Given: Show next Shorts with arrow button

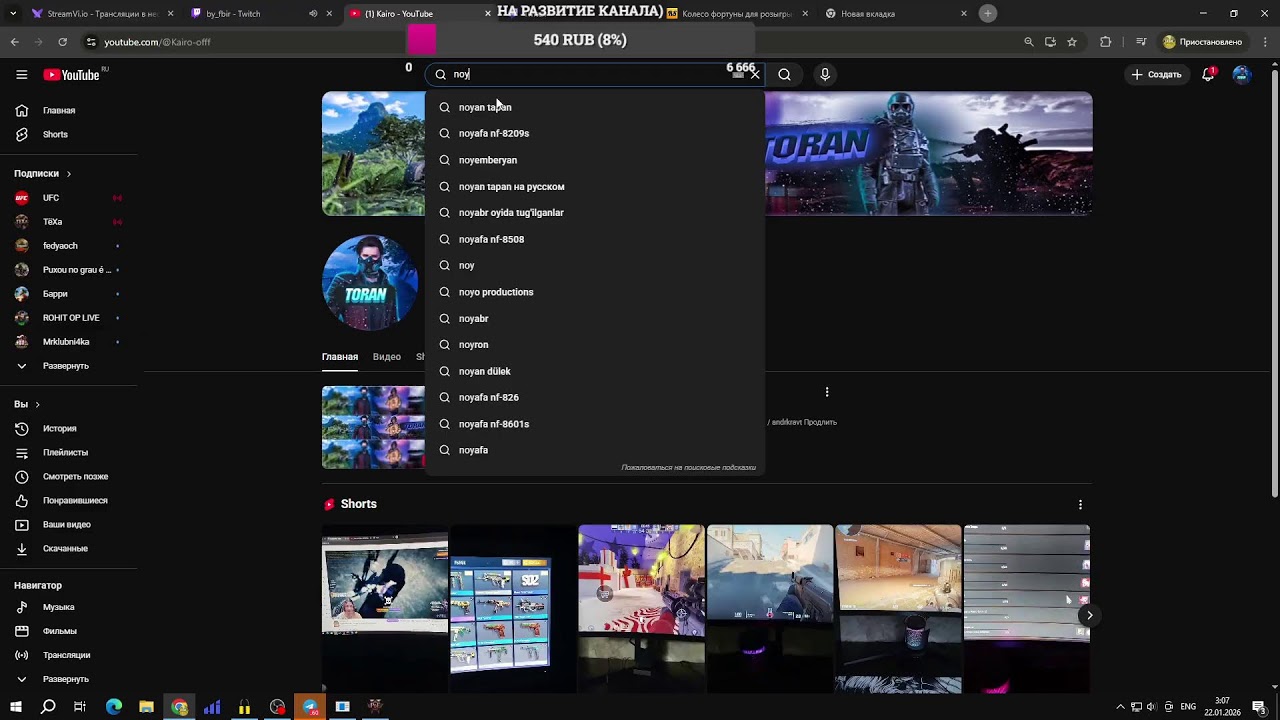Looking at the screenshot, I should click(x=1089, y=615).
